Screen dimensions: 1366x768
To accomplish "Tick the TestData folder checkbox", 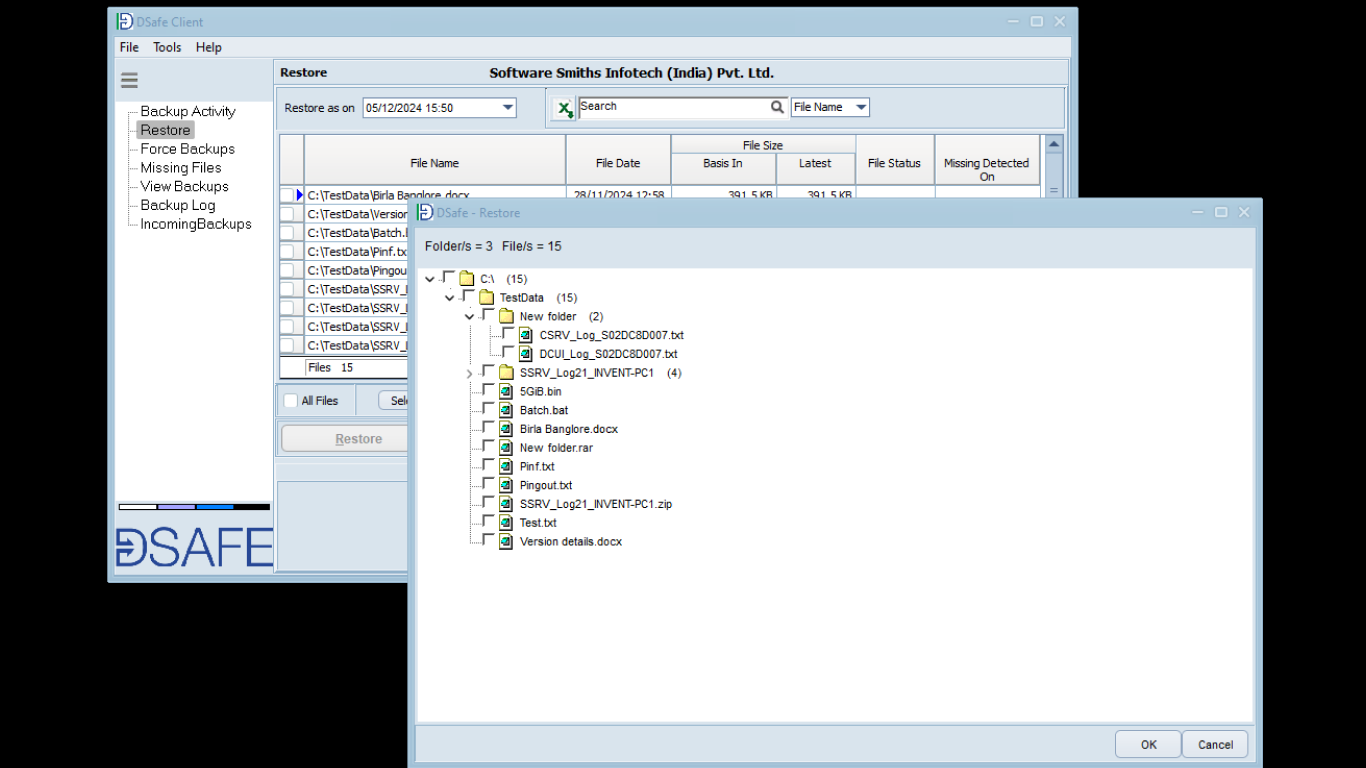I will (469, 297).
